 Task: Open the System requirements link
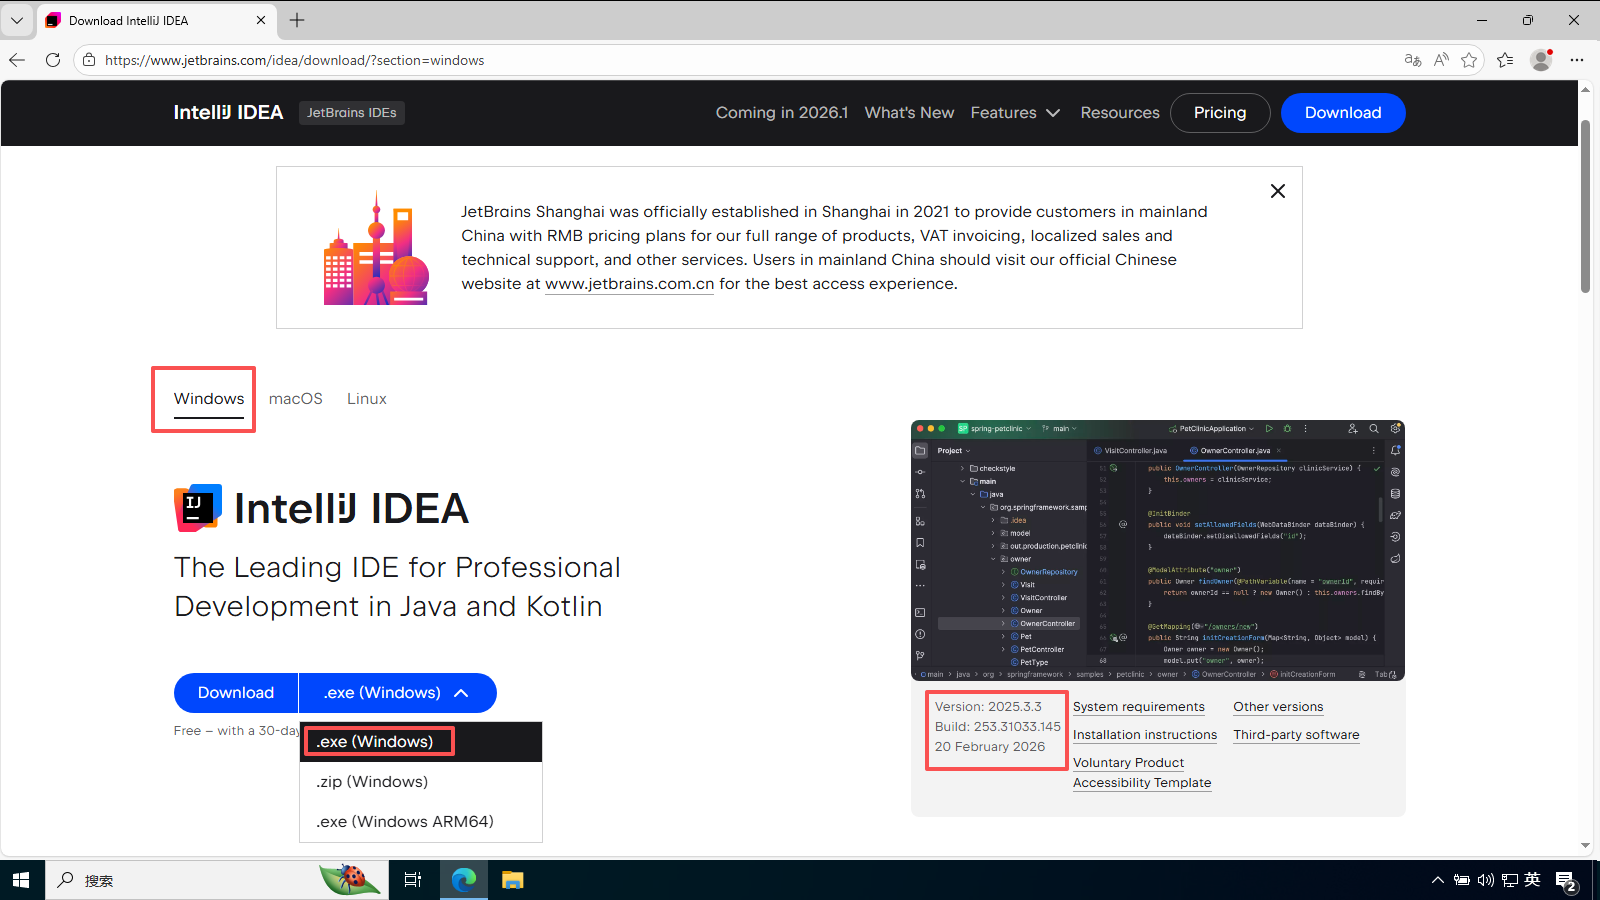click(x=1138, y=707)
